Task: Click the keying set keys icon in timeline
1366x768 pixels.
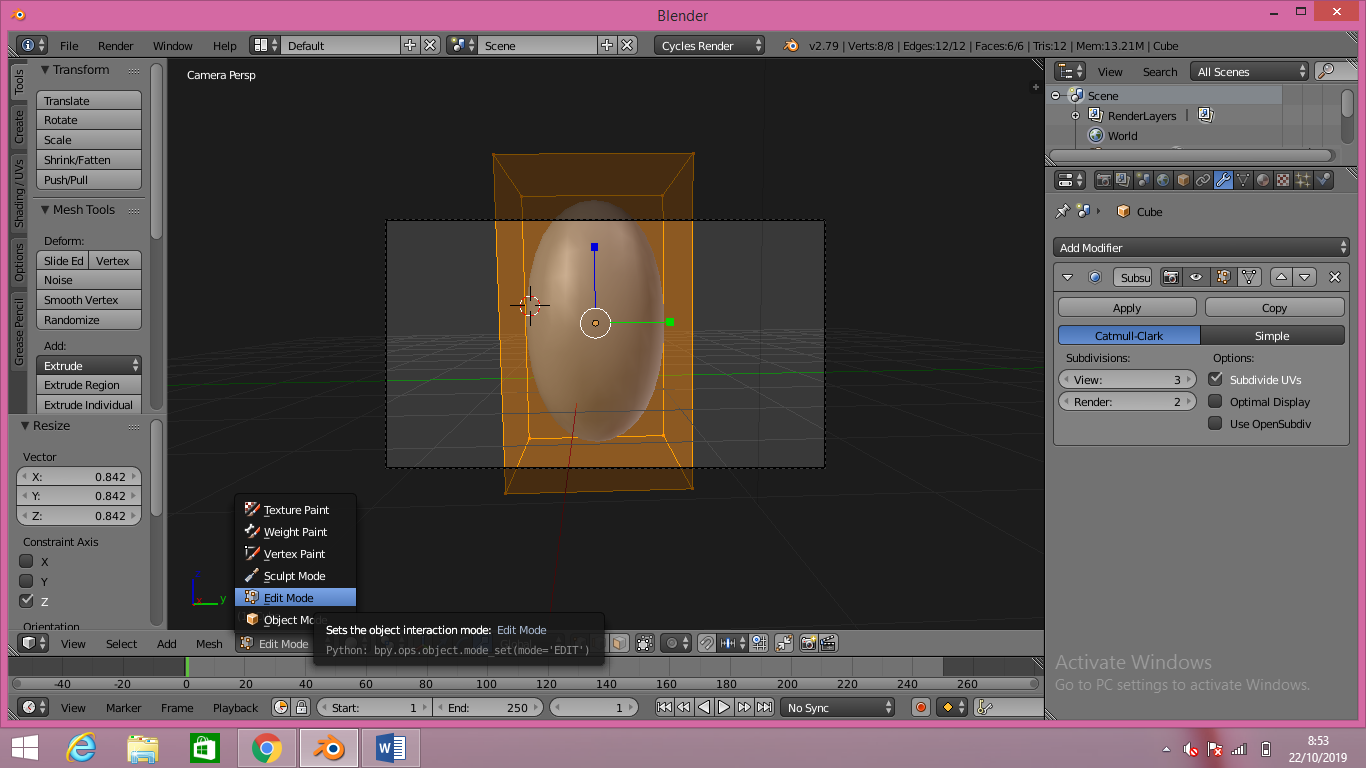Action: pyautogui.click(x=984, y=707)
